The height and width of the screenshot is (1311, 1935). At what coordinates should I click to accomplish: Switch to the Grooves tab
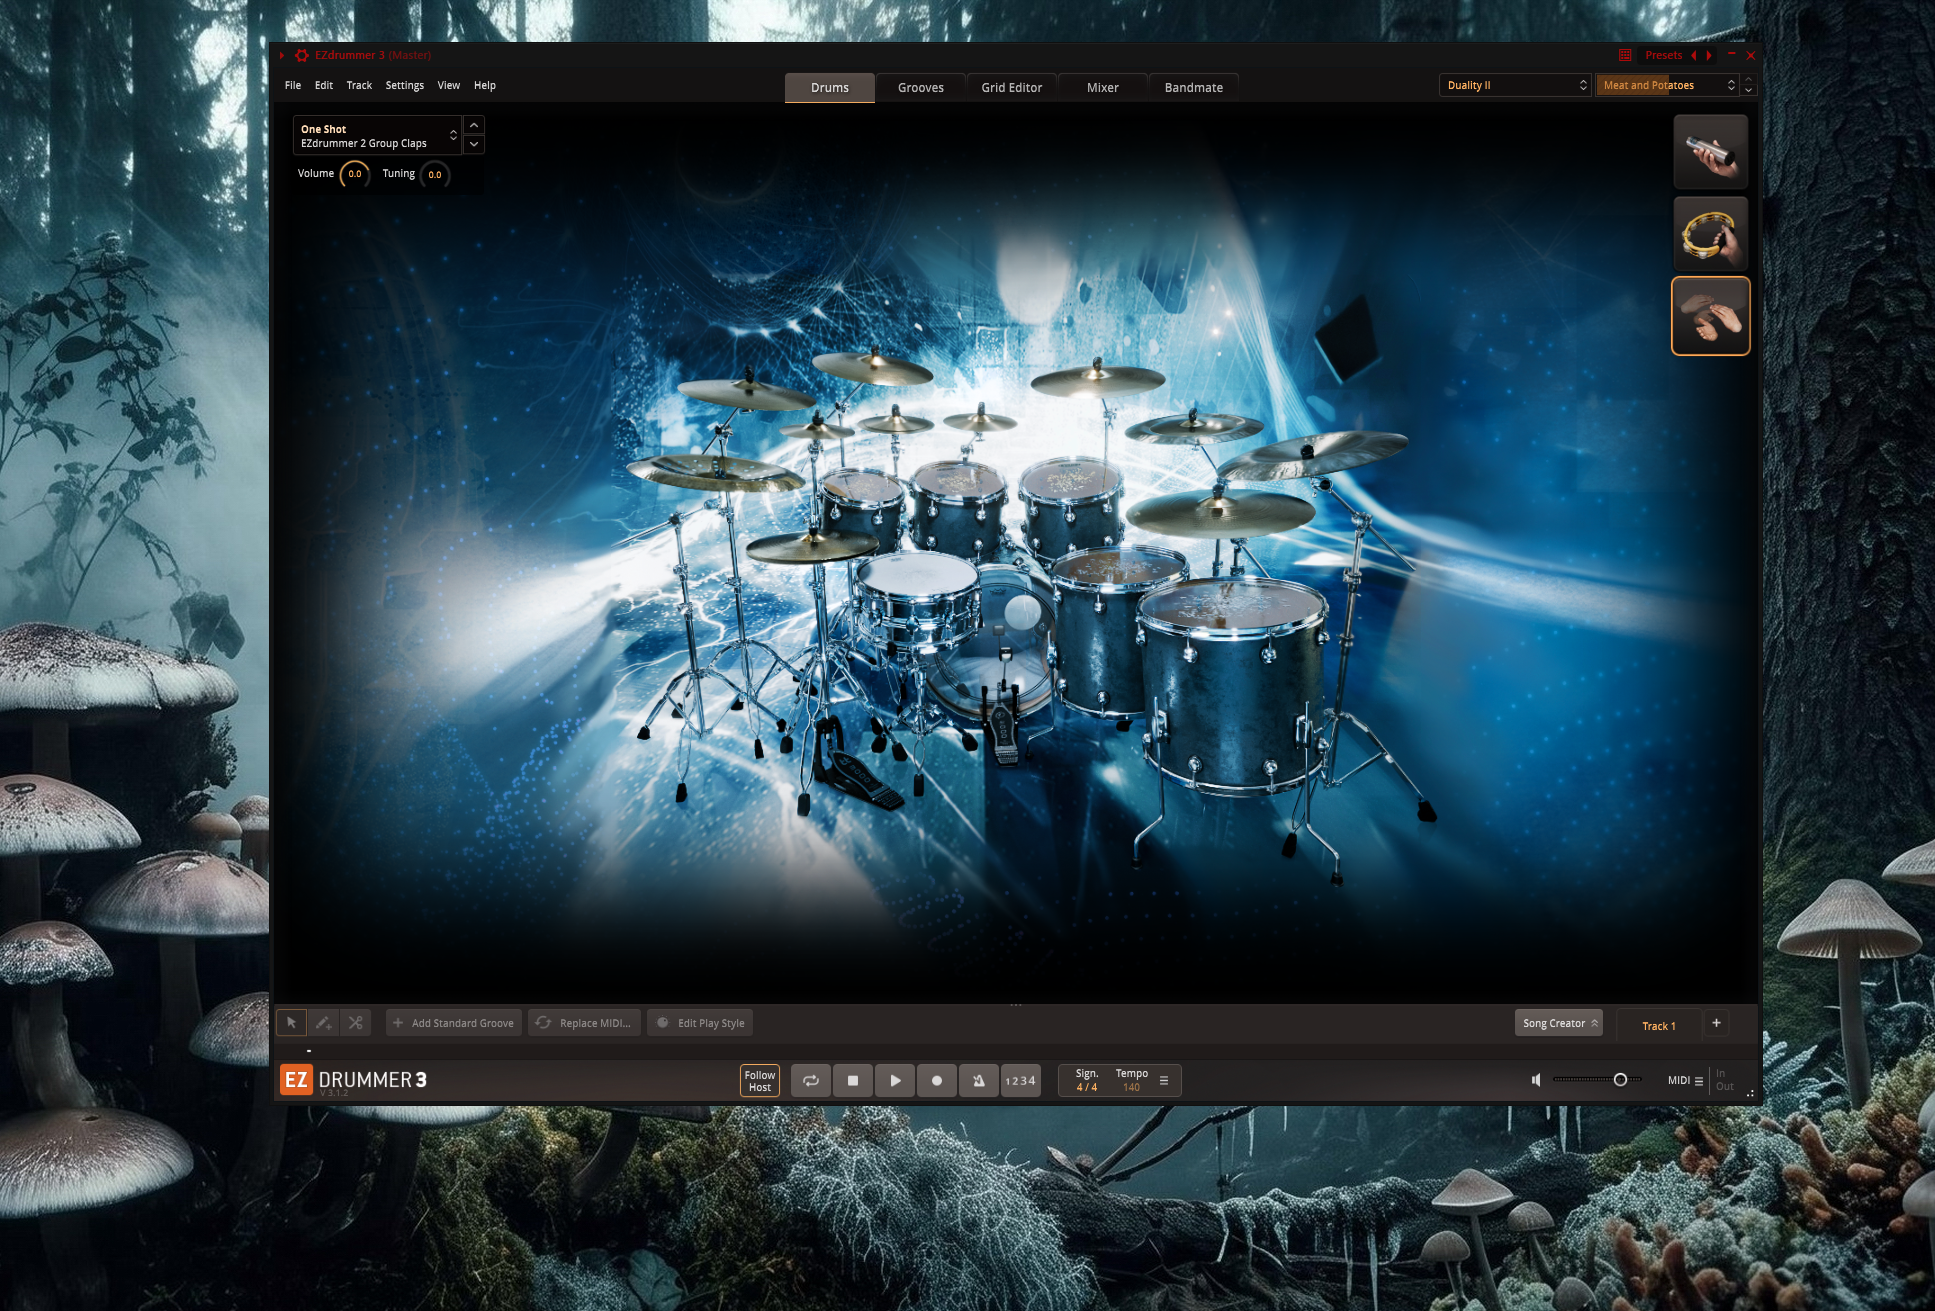pyautogui.click(x=921, y=88)
